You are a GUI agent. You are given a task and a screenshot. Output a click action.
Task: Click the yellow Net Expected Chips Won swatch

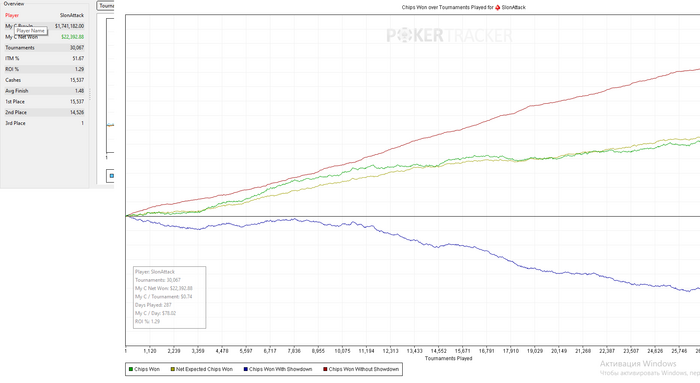[173, 369]
